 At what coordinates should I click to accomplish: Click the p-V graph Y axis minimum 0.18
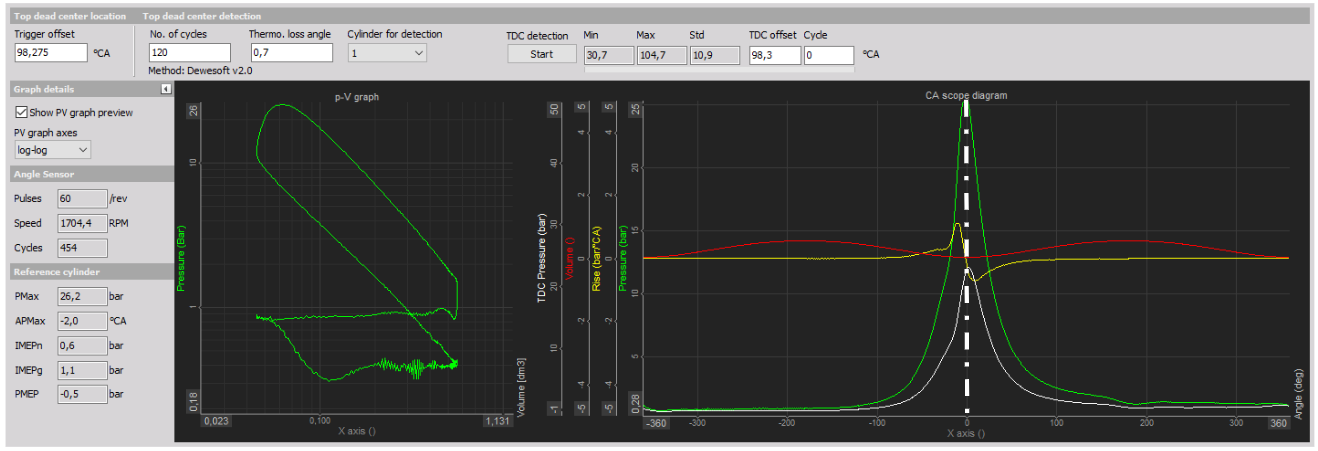pyautogui.click(x=193, y=401)
